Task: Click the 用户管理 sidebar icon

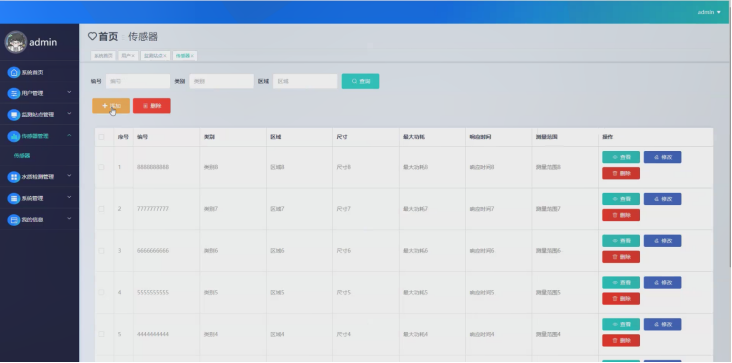Action: pyautogui.click(x=14, y=93)
